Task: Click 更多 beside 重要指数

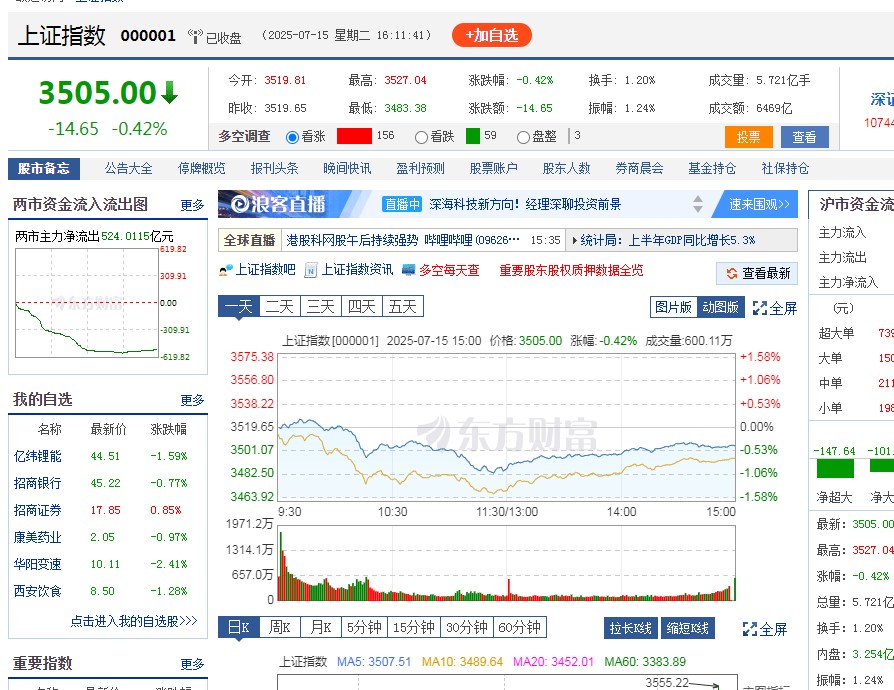Action: (x=192, y=664)
